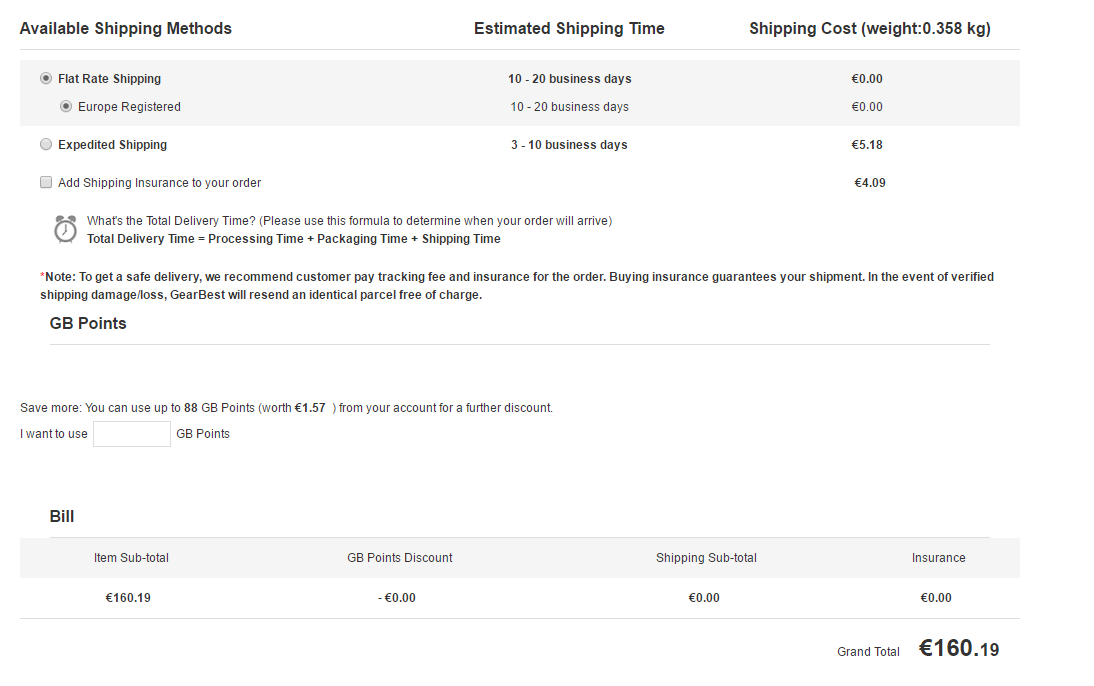The image size is (1094, 686).
Task: Click the Item Sub-total column header
Action: point(131,558)
